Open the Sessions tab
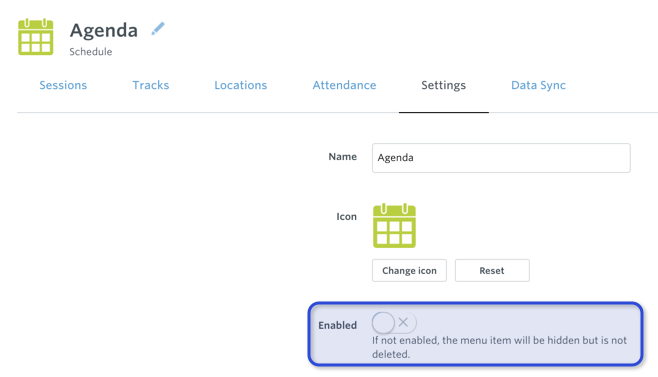This screenshot has height=377, width=658. pos(63,85)
